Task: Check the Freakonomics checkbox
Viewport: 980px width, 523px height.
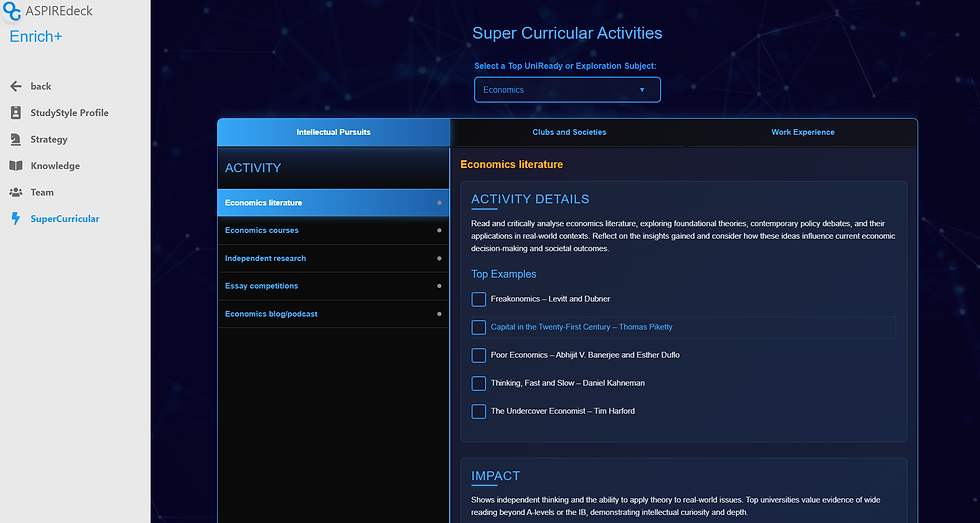Action: 479,299
